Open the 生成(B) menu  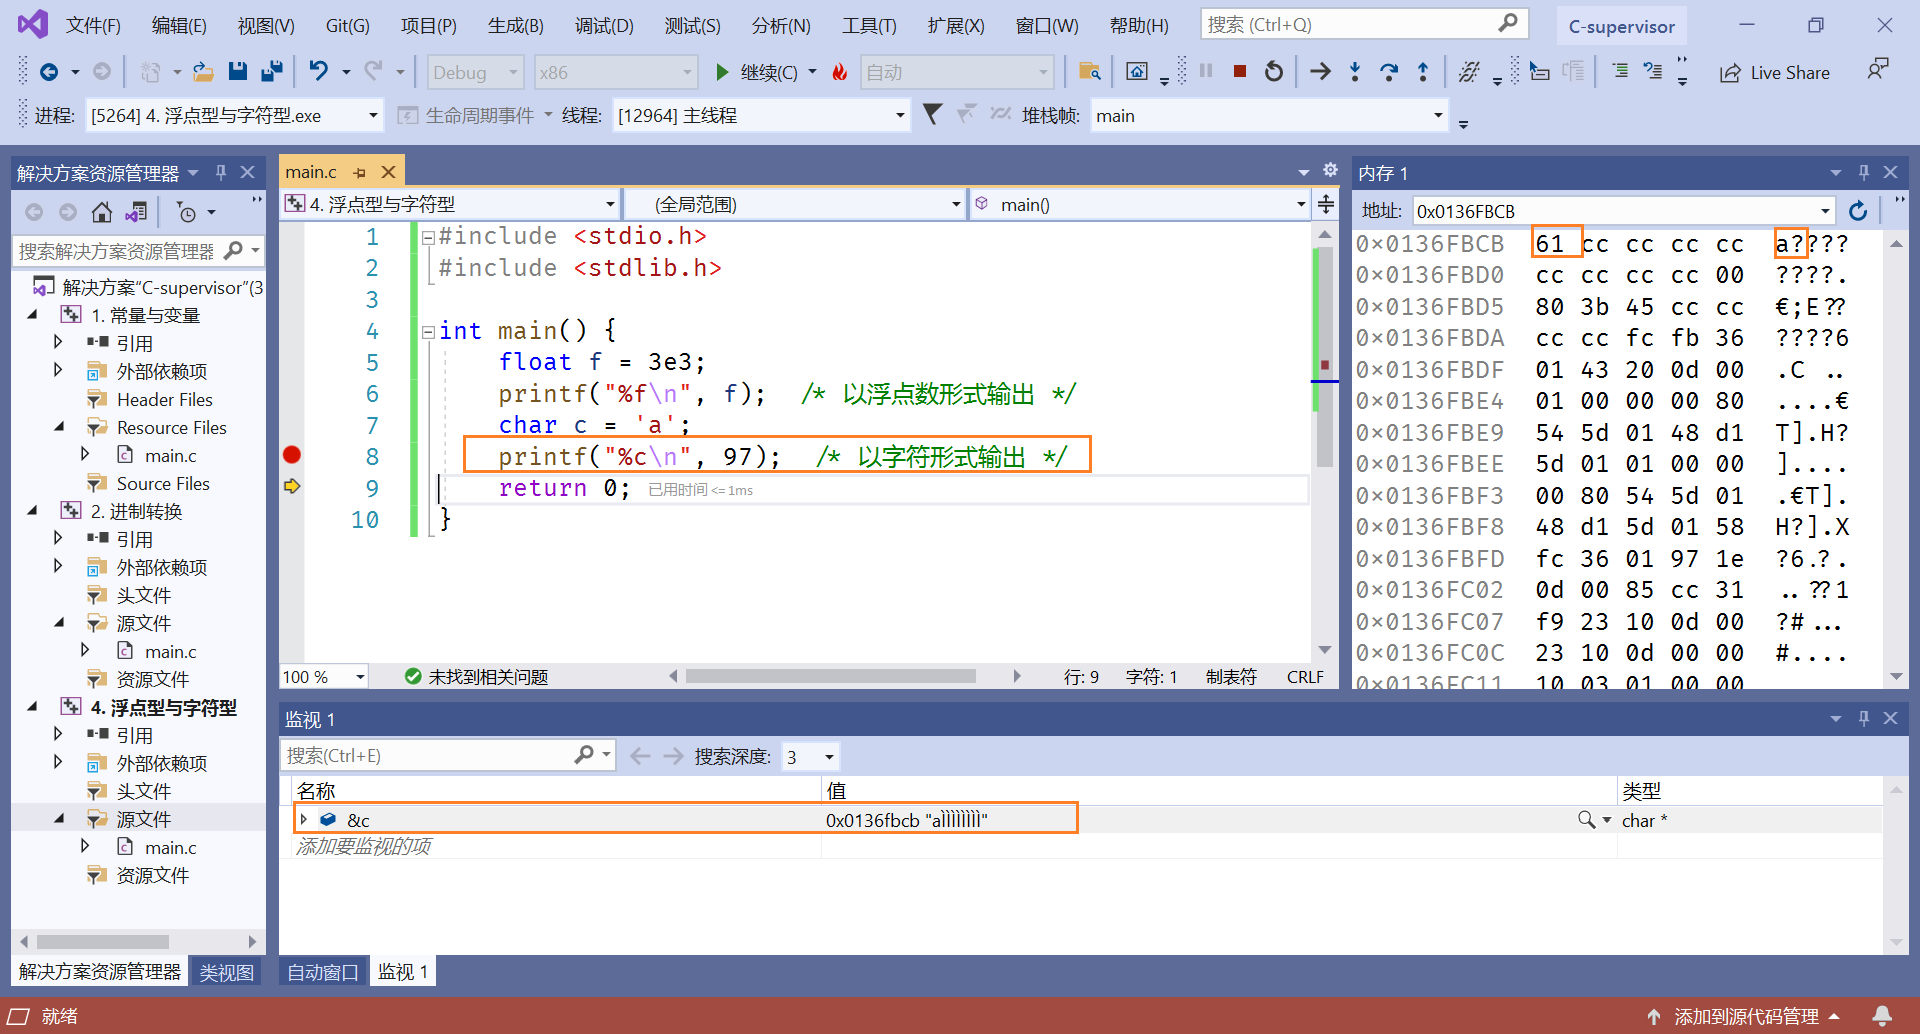(516, 25)
